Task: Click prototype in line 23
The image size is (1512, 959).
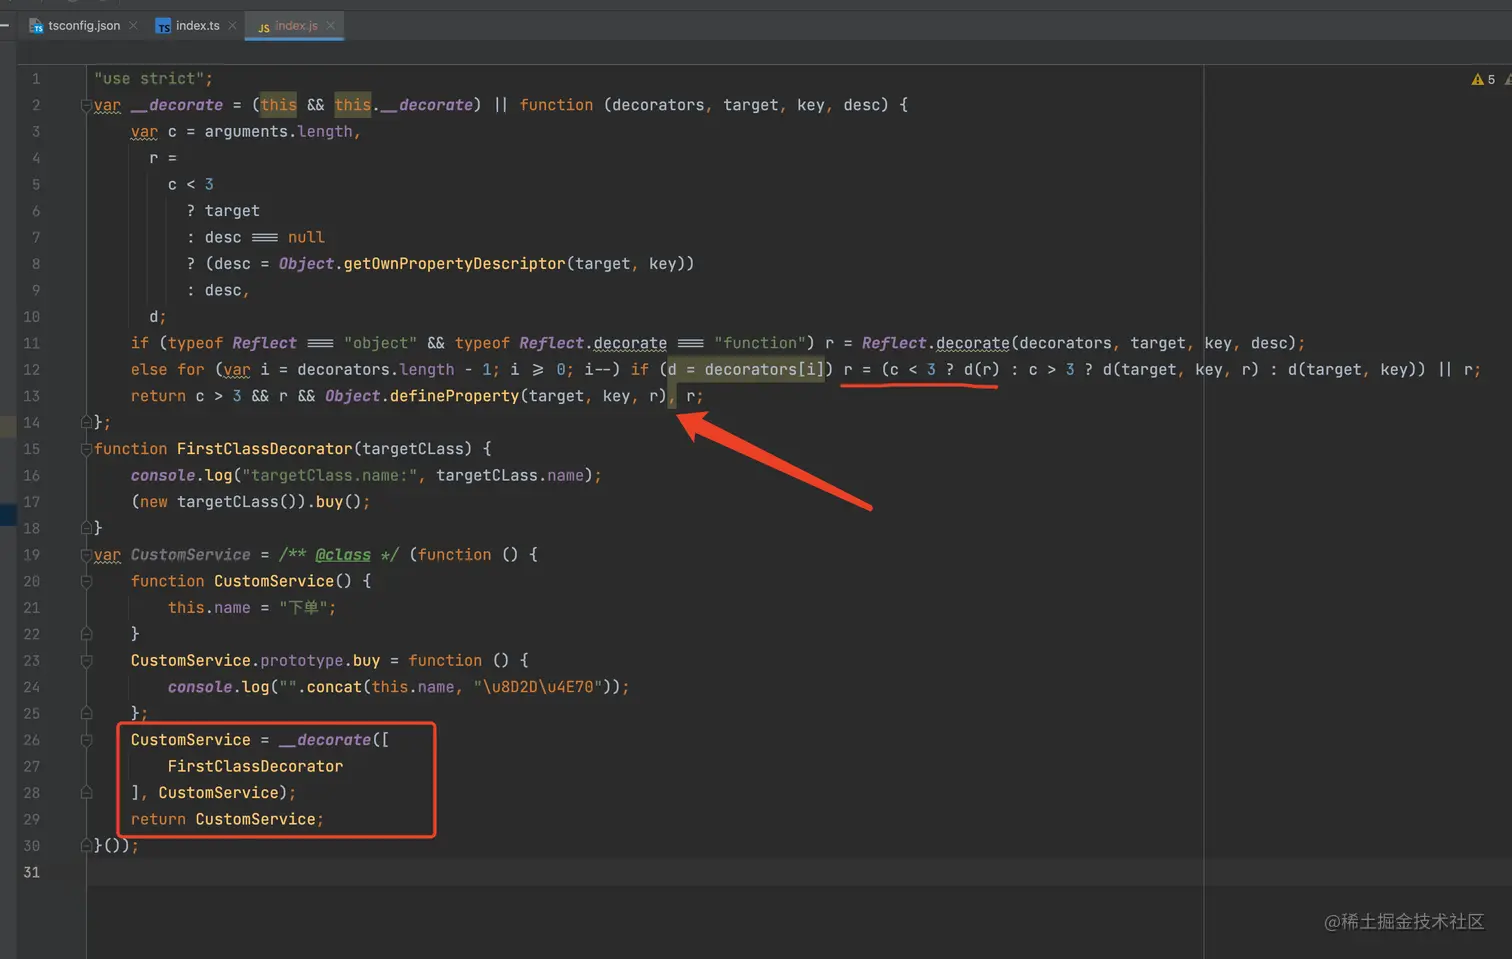Action: coord(301,661)
